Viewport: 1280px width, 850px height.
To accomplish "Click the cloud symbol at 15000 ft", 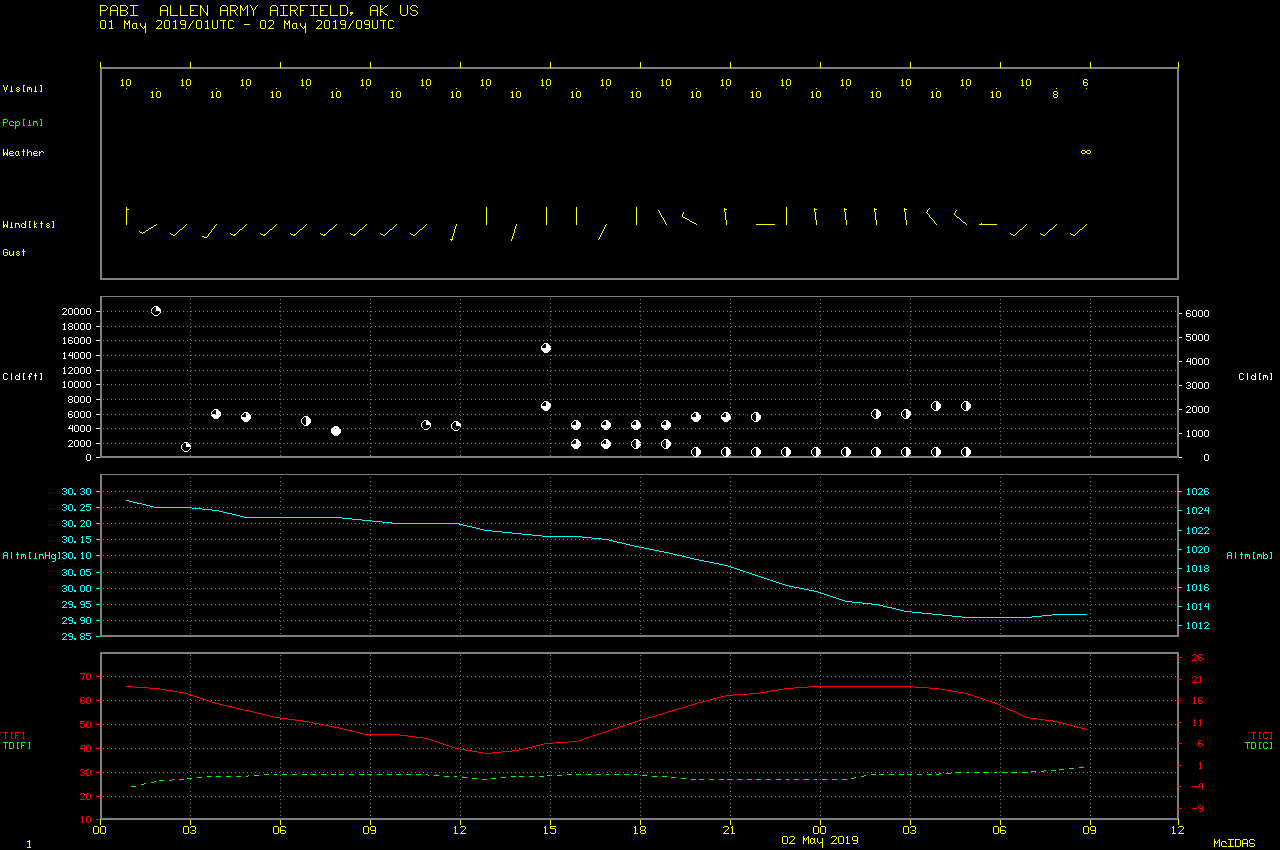I will 546,348.
